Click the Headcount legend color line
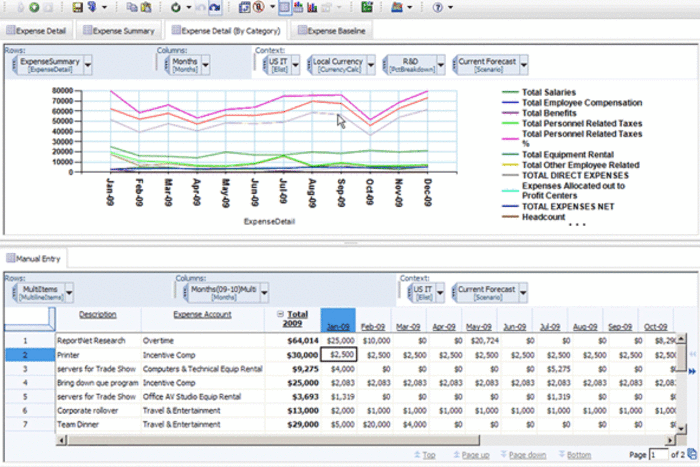700x467 pixels. point(510,217)
